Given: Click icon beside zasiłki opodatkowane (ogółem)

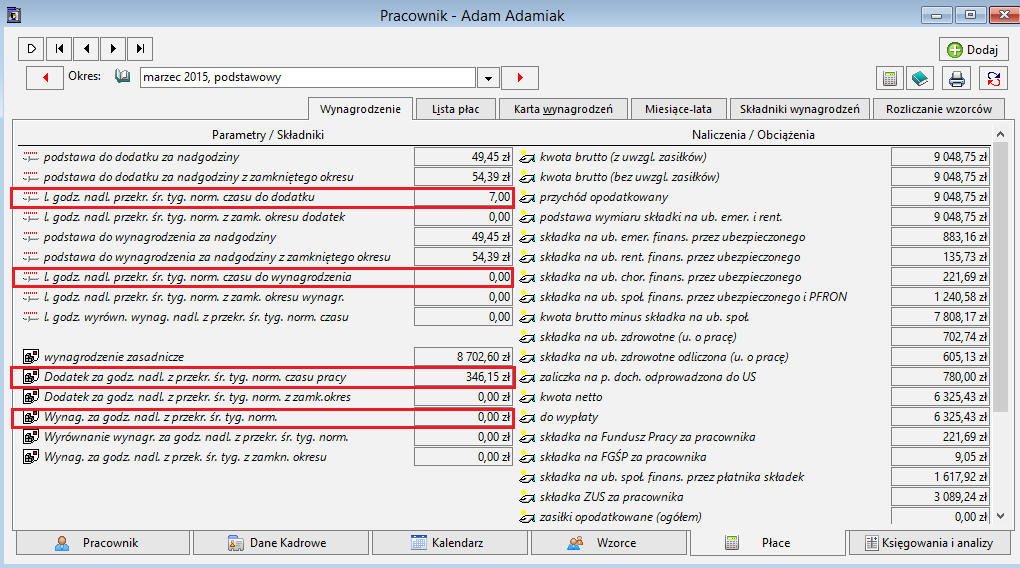Looking at the screenshot, I should [x=527, y=517].
